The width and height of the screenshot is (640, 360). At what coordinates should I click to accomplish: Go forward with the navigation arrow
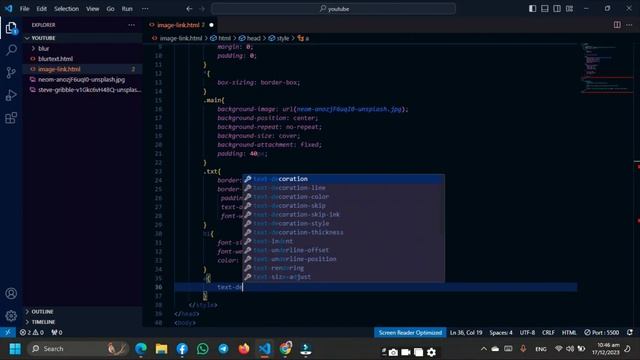(202, 9)
